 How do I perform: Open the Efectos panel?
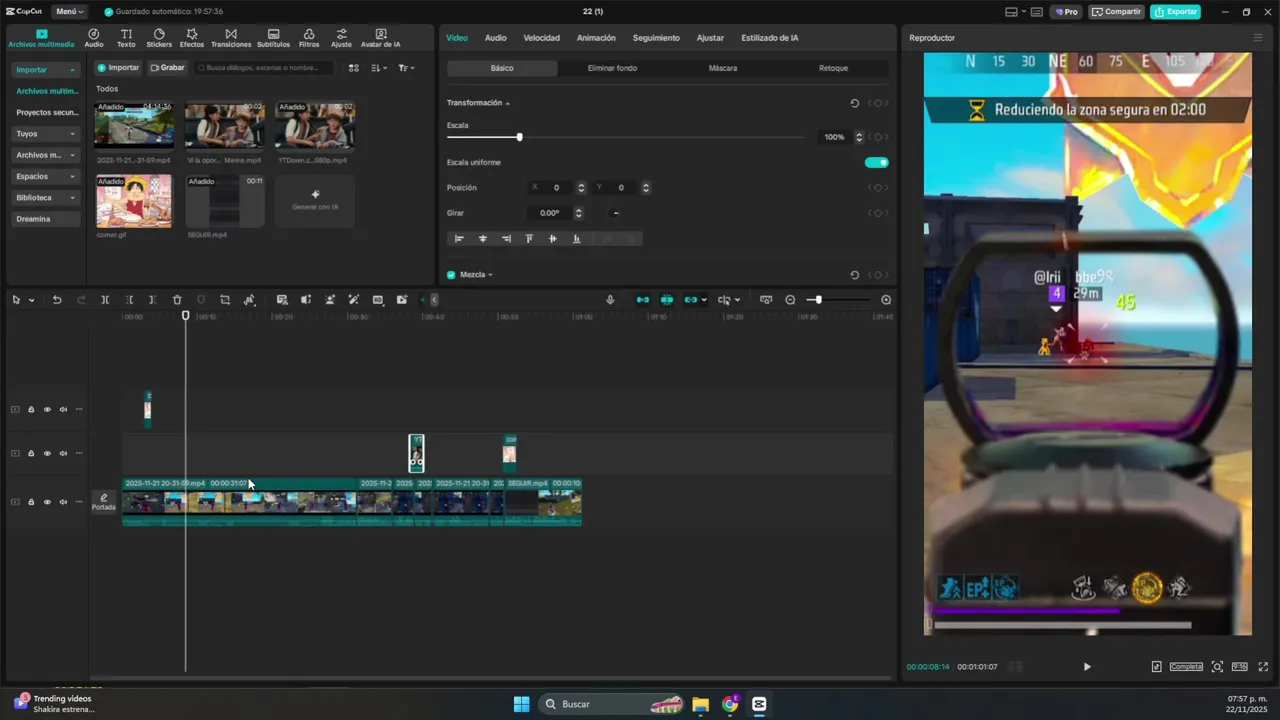[x=192, y=38]
